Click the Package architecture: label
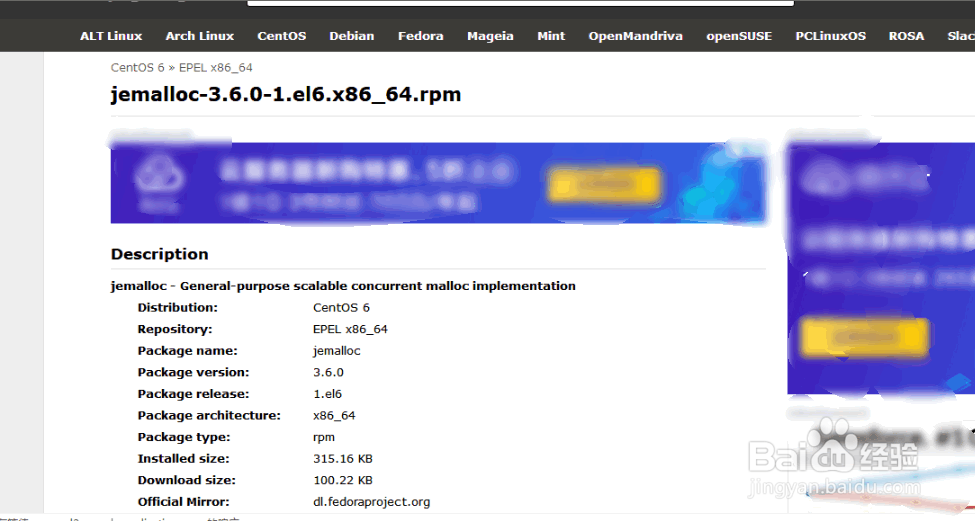 pyautogui.click(x=209, y=416)
